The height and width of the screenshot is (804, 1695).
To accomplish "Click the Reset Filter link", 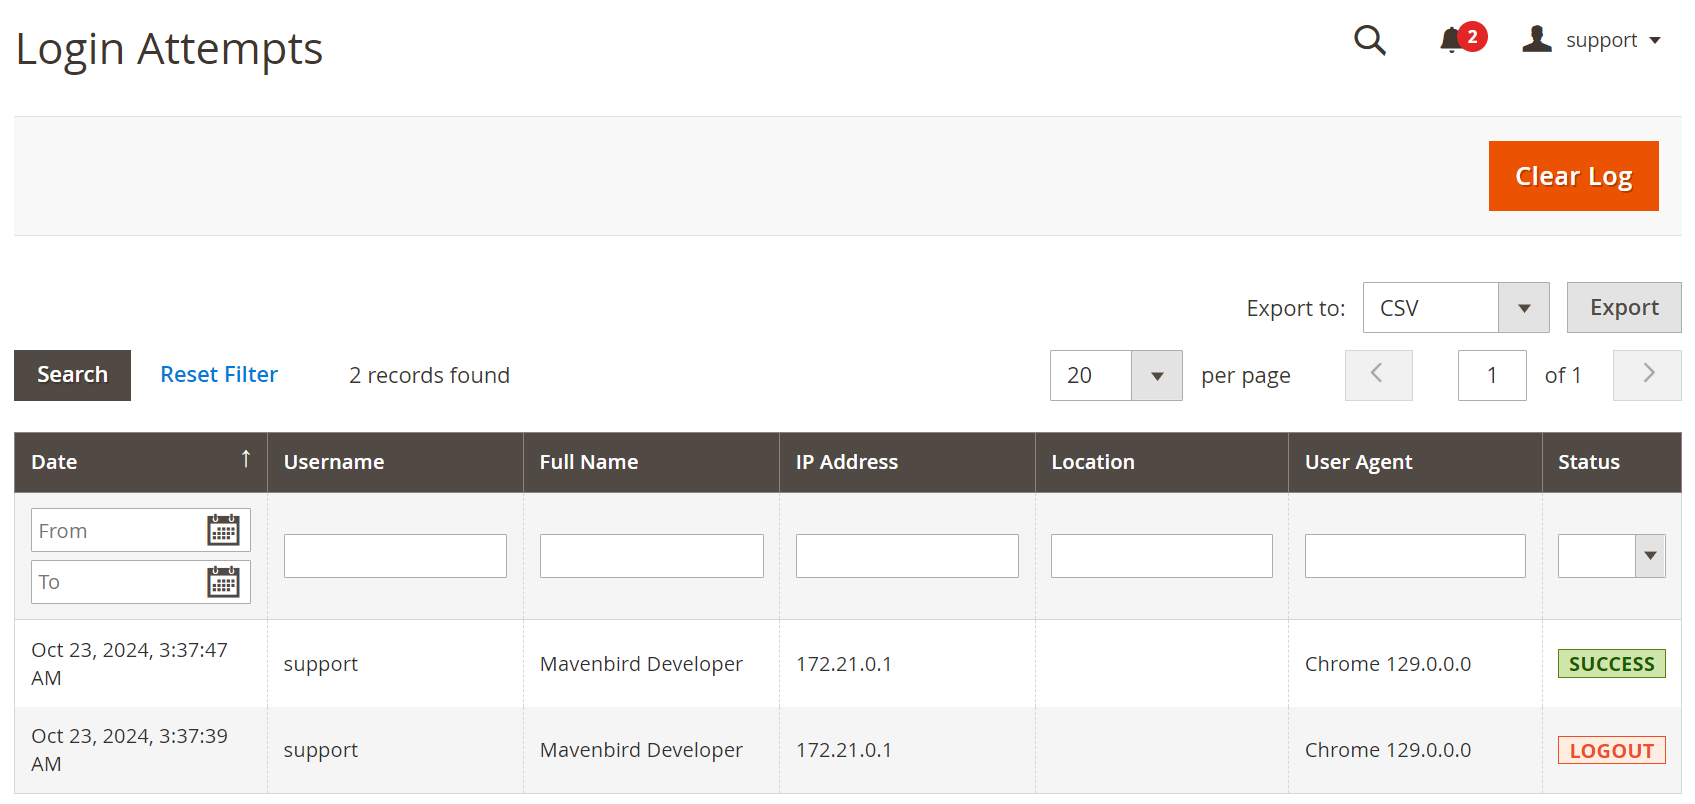I will coord(219,375).
